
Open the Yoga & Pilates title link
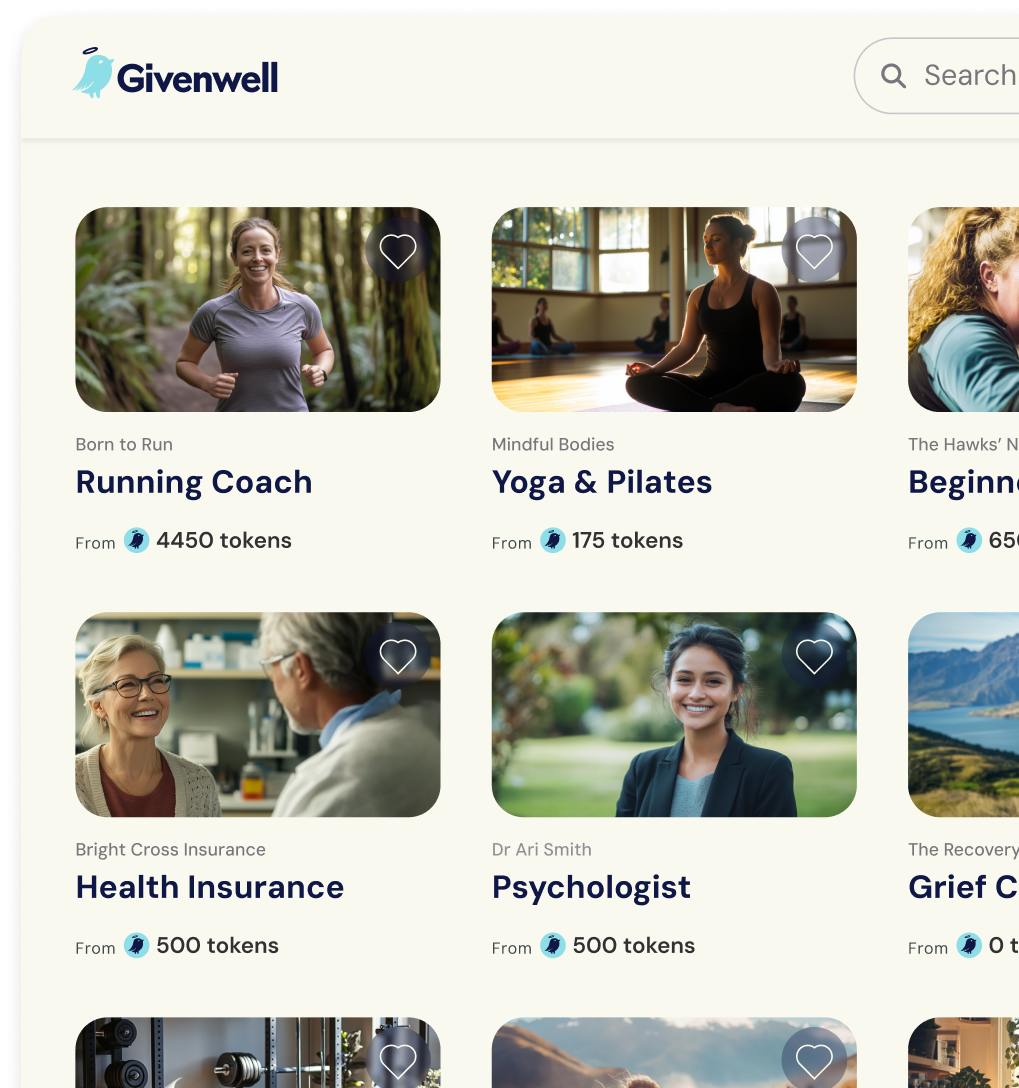(602, 482)
